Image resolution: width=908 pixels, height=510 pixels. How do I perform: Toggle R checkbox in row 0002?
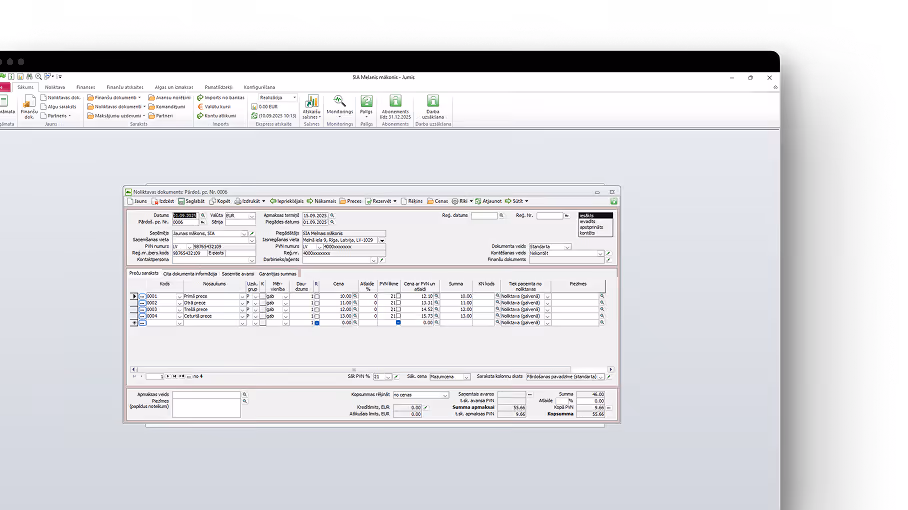pyautogui.click(x=317, y=303)
